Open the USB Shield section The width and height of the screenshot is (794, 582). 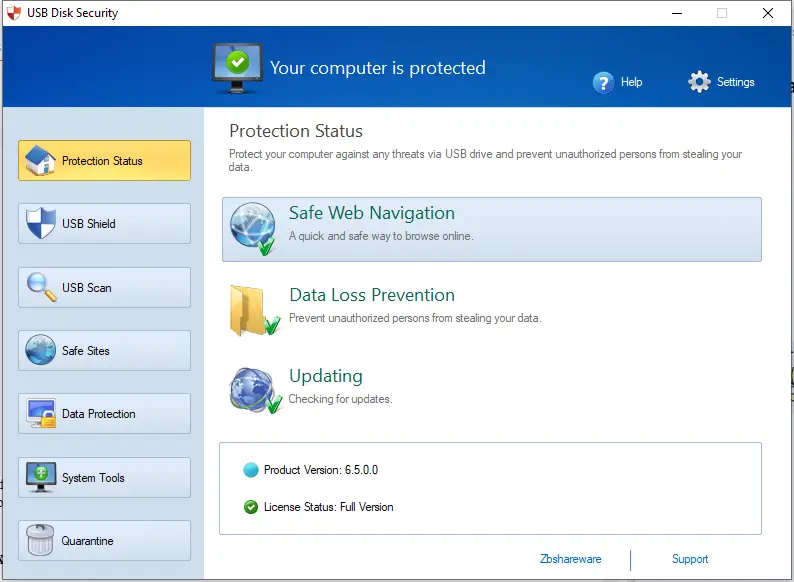104,223
